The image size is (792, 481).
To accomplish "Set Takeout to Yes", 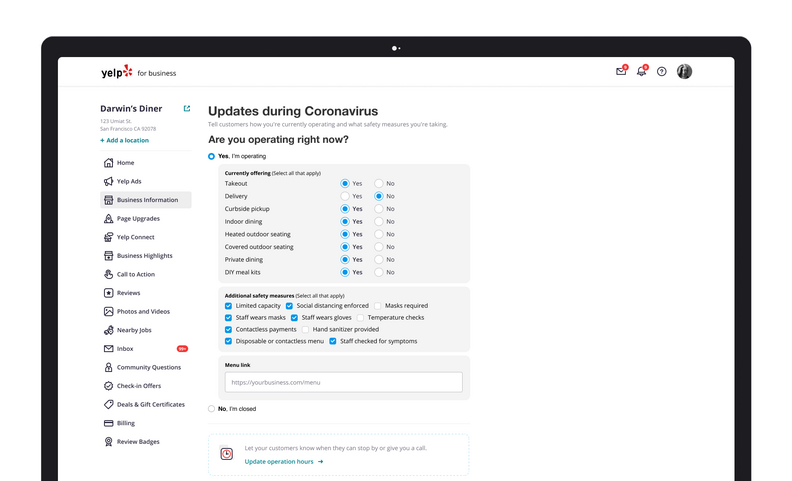I will (x=344, y=183).
